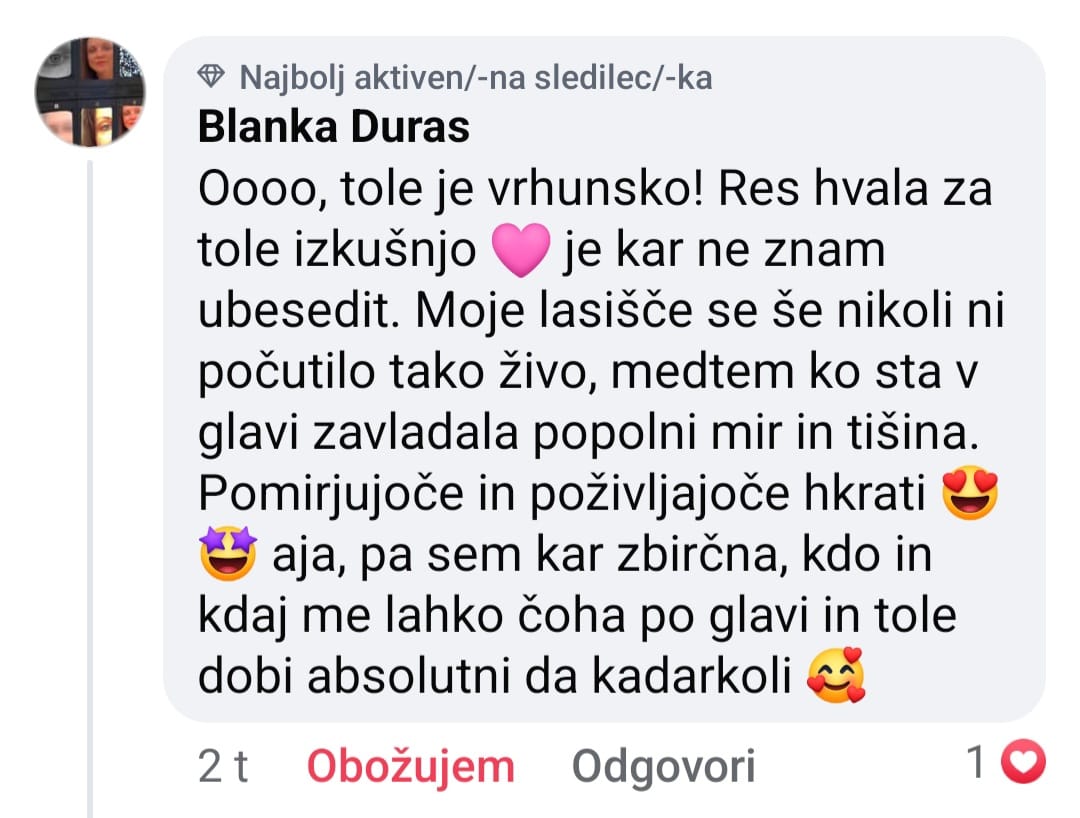Image resolution: width=1080 pixels, height=818 pixels.
Task: Click the comment text 'Oooo, tole je vrhunsko!'
Action: [x=452, y=189]
